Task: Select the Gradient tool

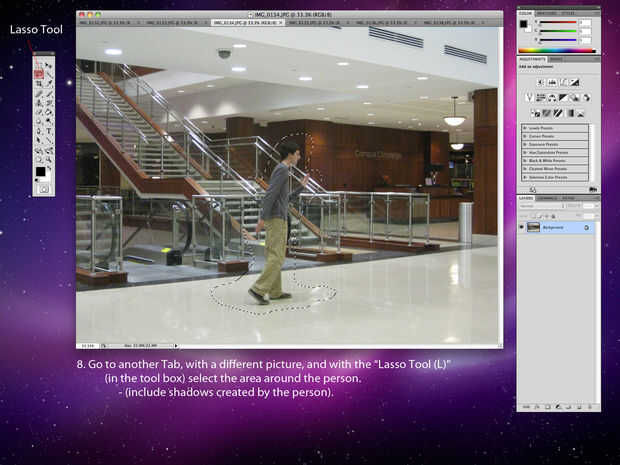Action: (x=49, y=112)
